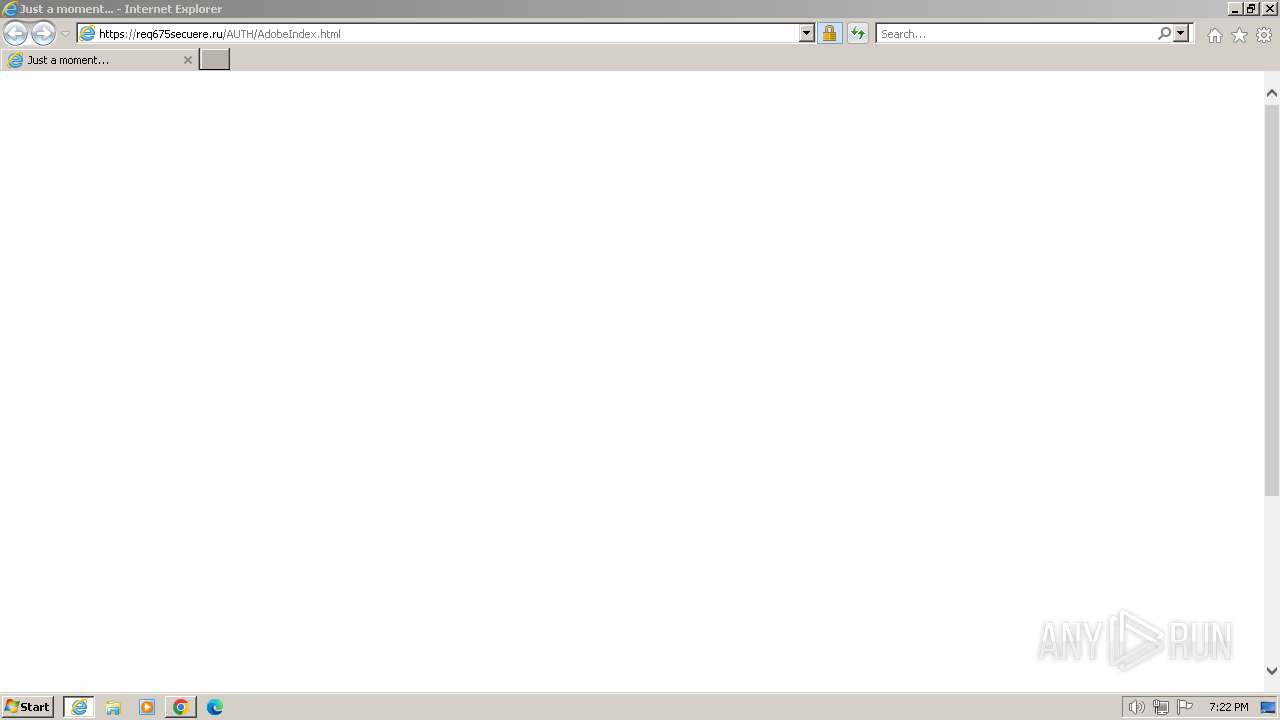Click the scrollbar down arrow
This screenshot has width=1280, height=720.
point(1272,671)
